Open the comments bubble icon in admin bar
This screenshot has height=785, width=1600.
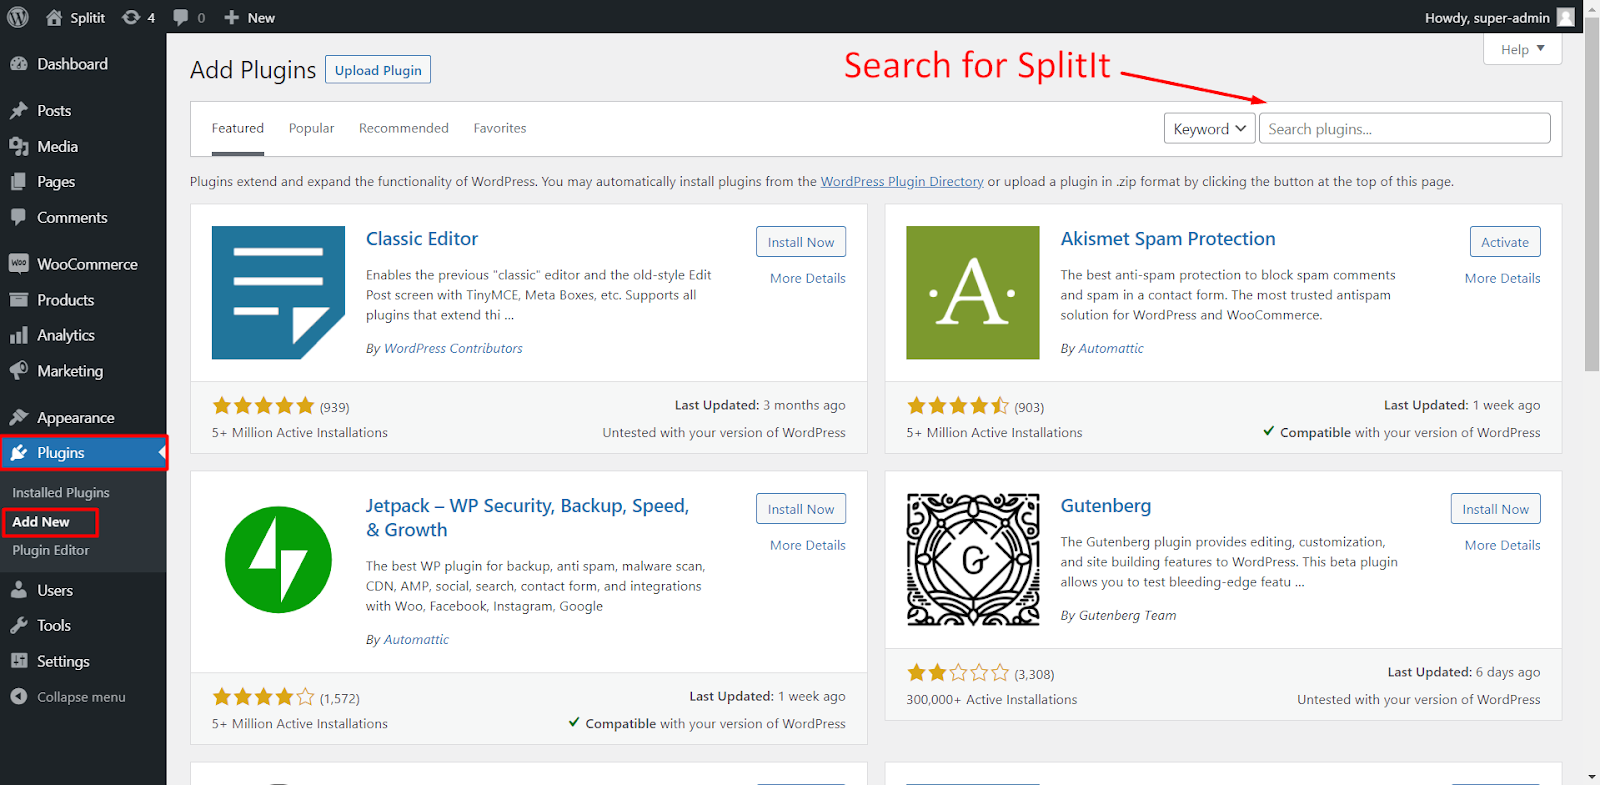(180, 17)
